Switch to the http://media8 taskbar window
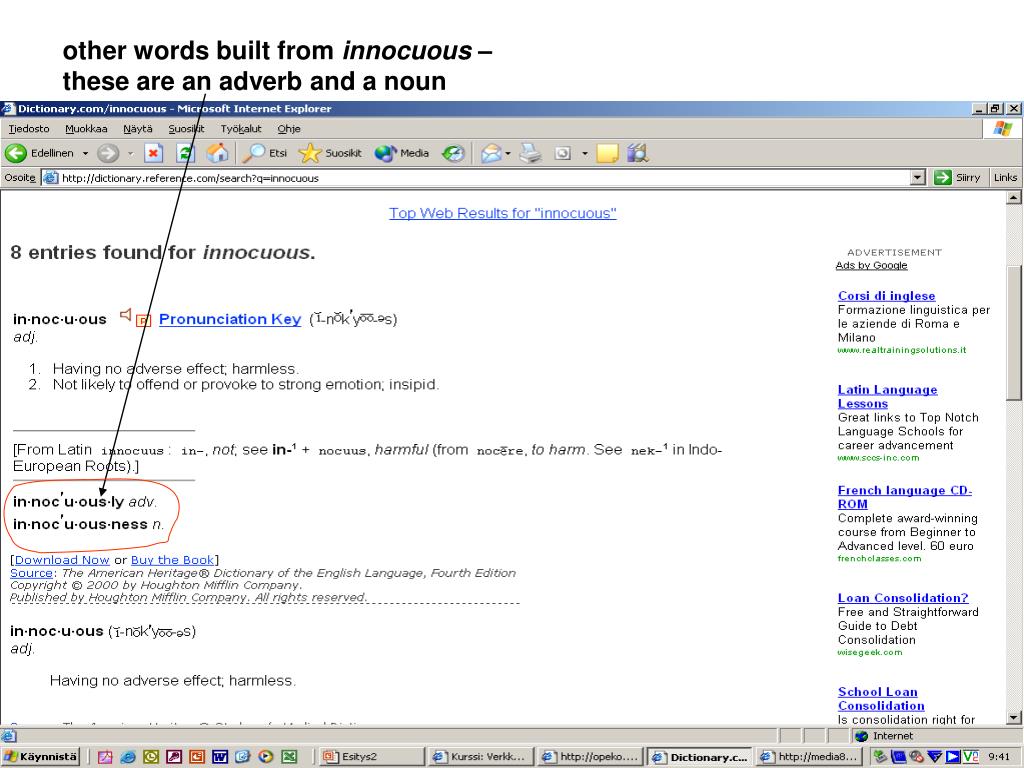Image resolution: width=1024 pixels, height=768 pixels. 808,757
